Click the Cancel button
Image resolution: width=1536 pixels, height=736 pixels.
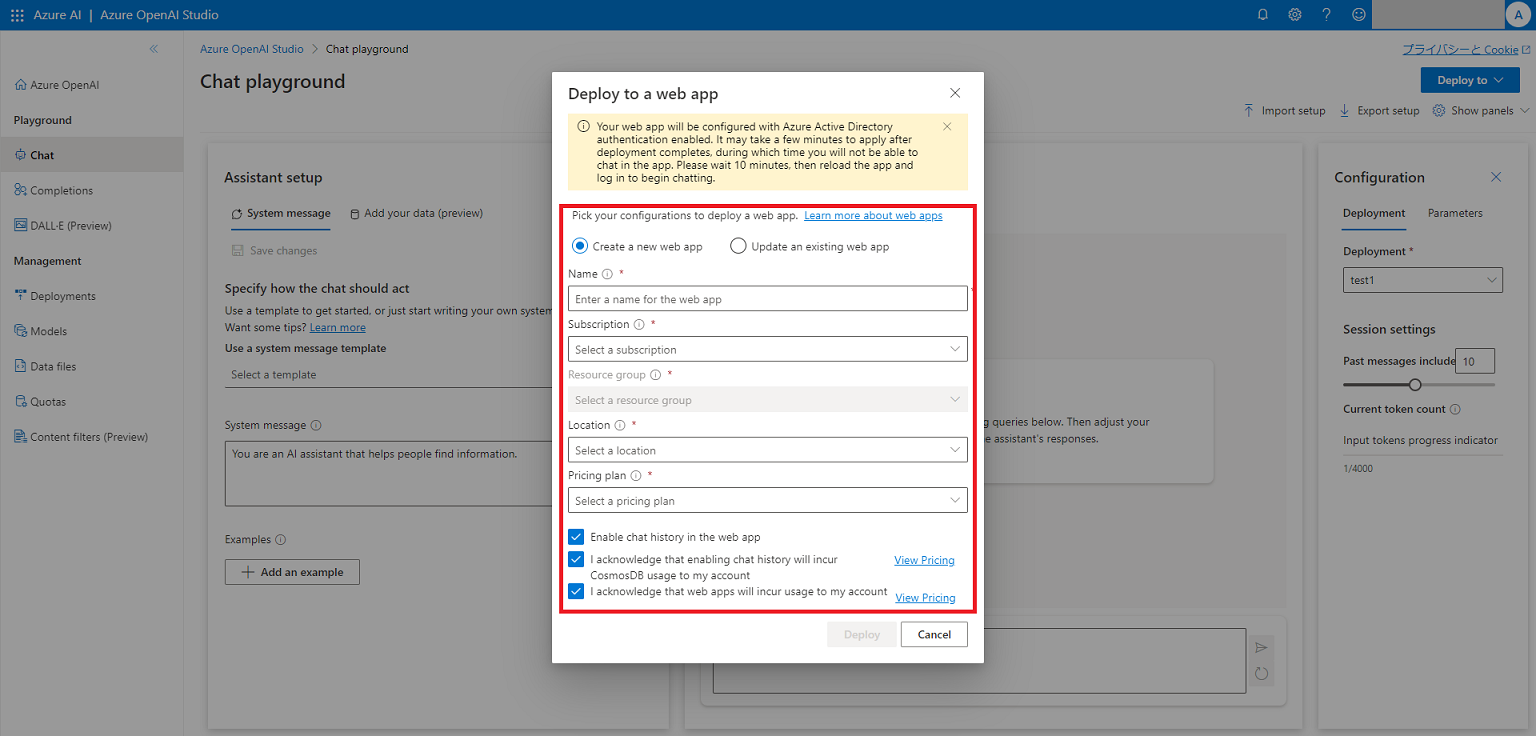934,634
